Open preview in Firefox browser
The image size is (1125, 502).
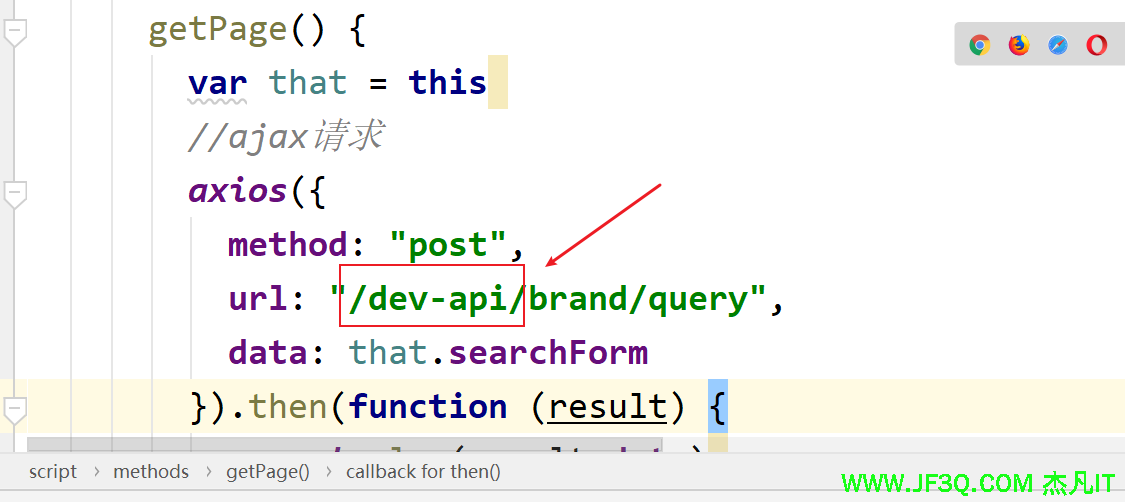[1019, 45]
